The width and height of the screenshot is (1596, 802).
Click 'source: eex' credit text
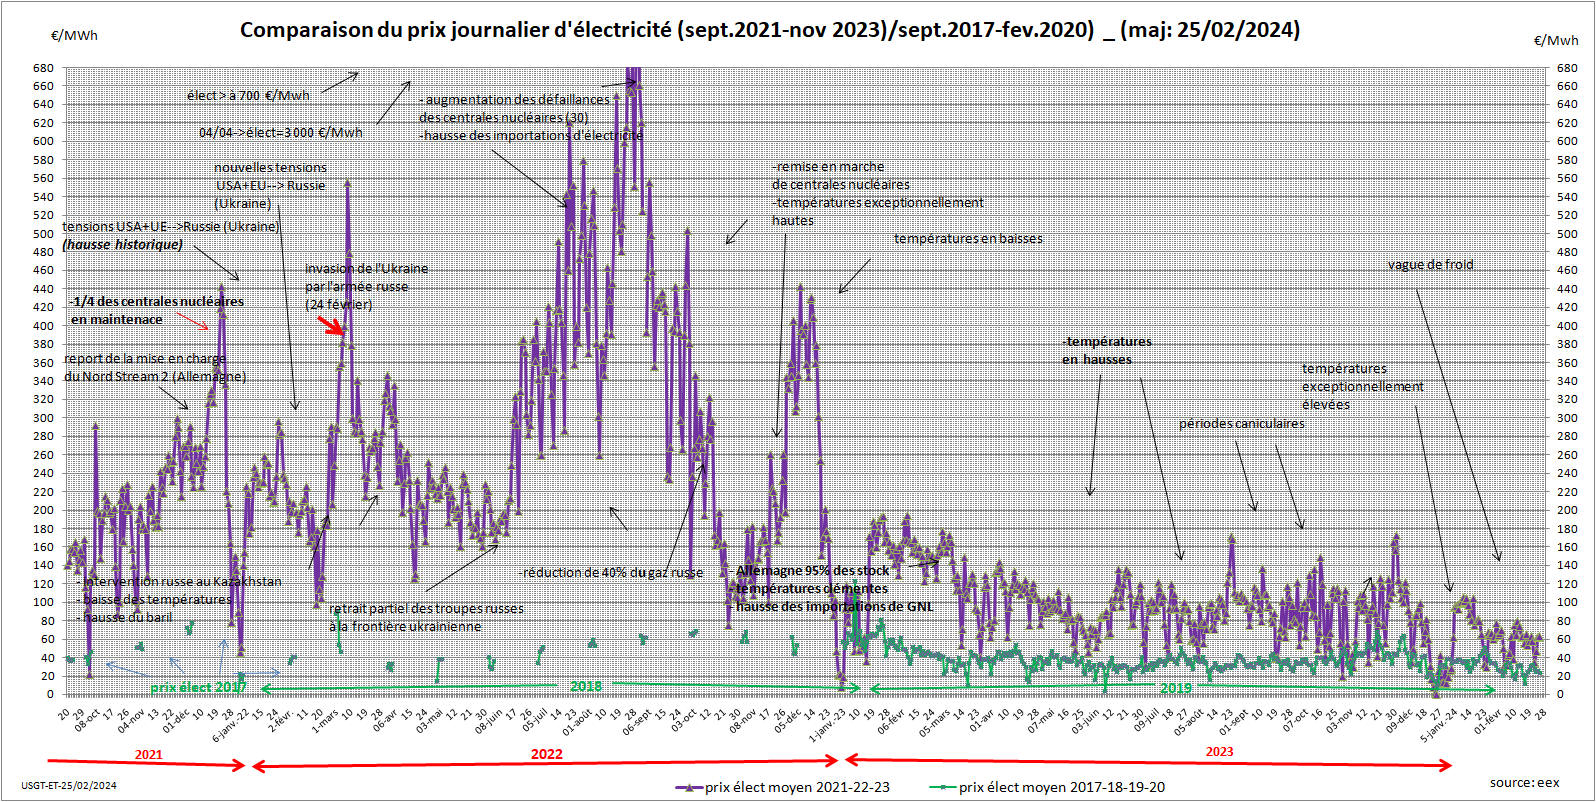(x=1524, y=783)
